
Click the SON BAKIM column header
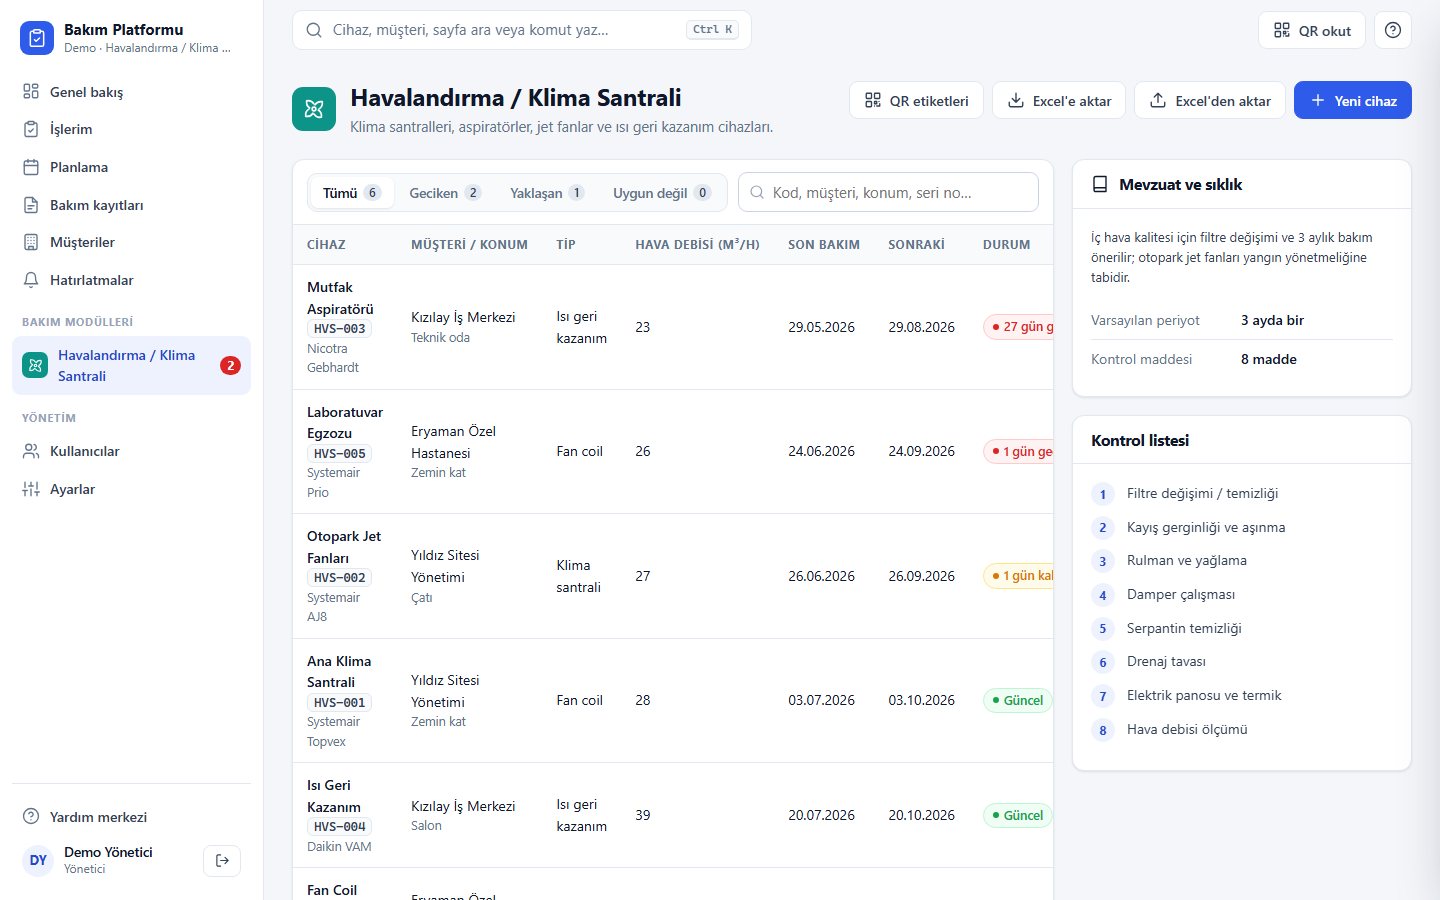coord(824,244)
